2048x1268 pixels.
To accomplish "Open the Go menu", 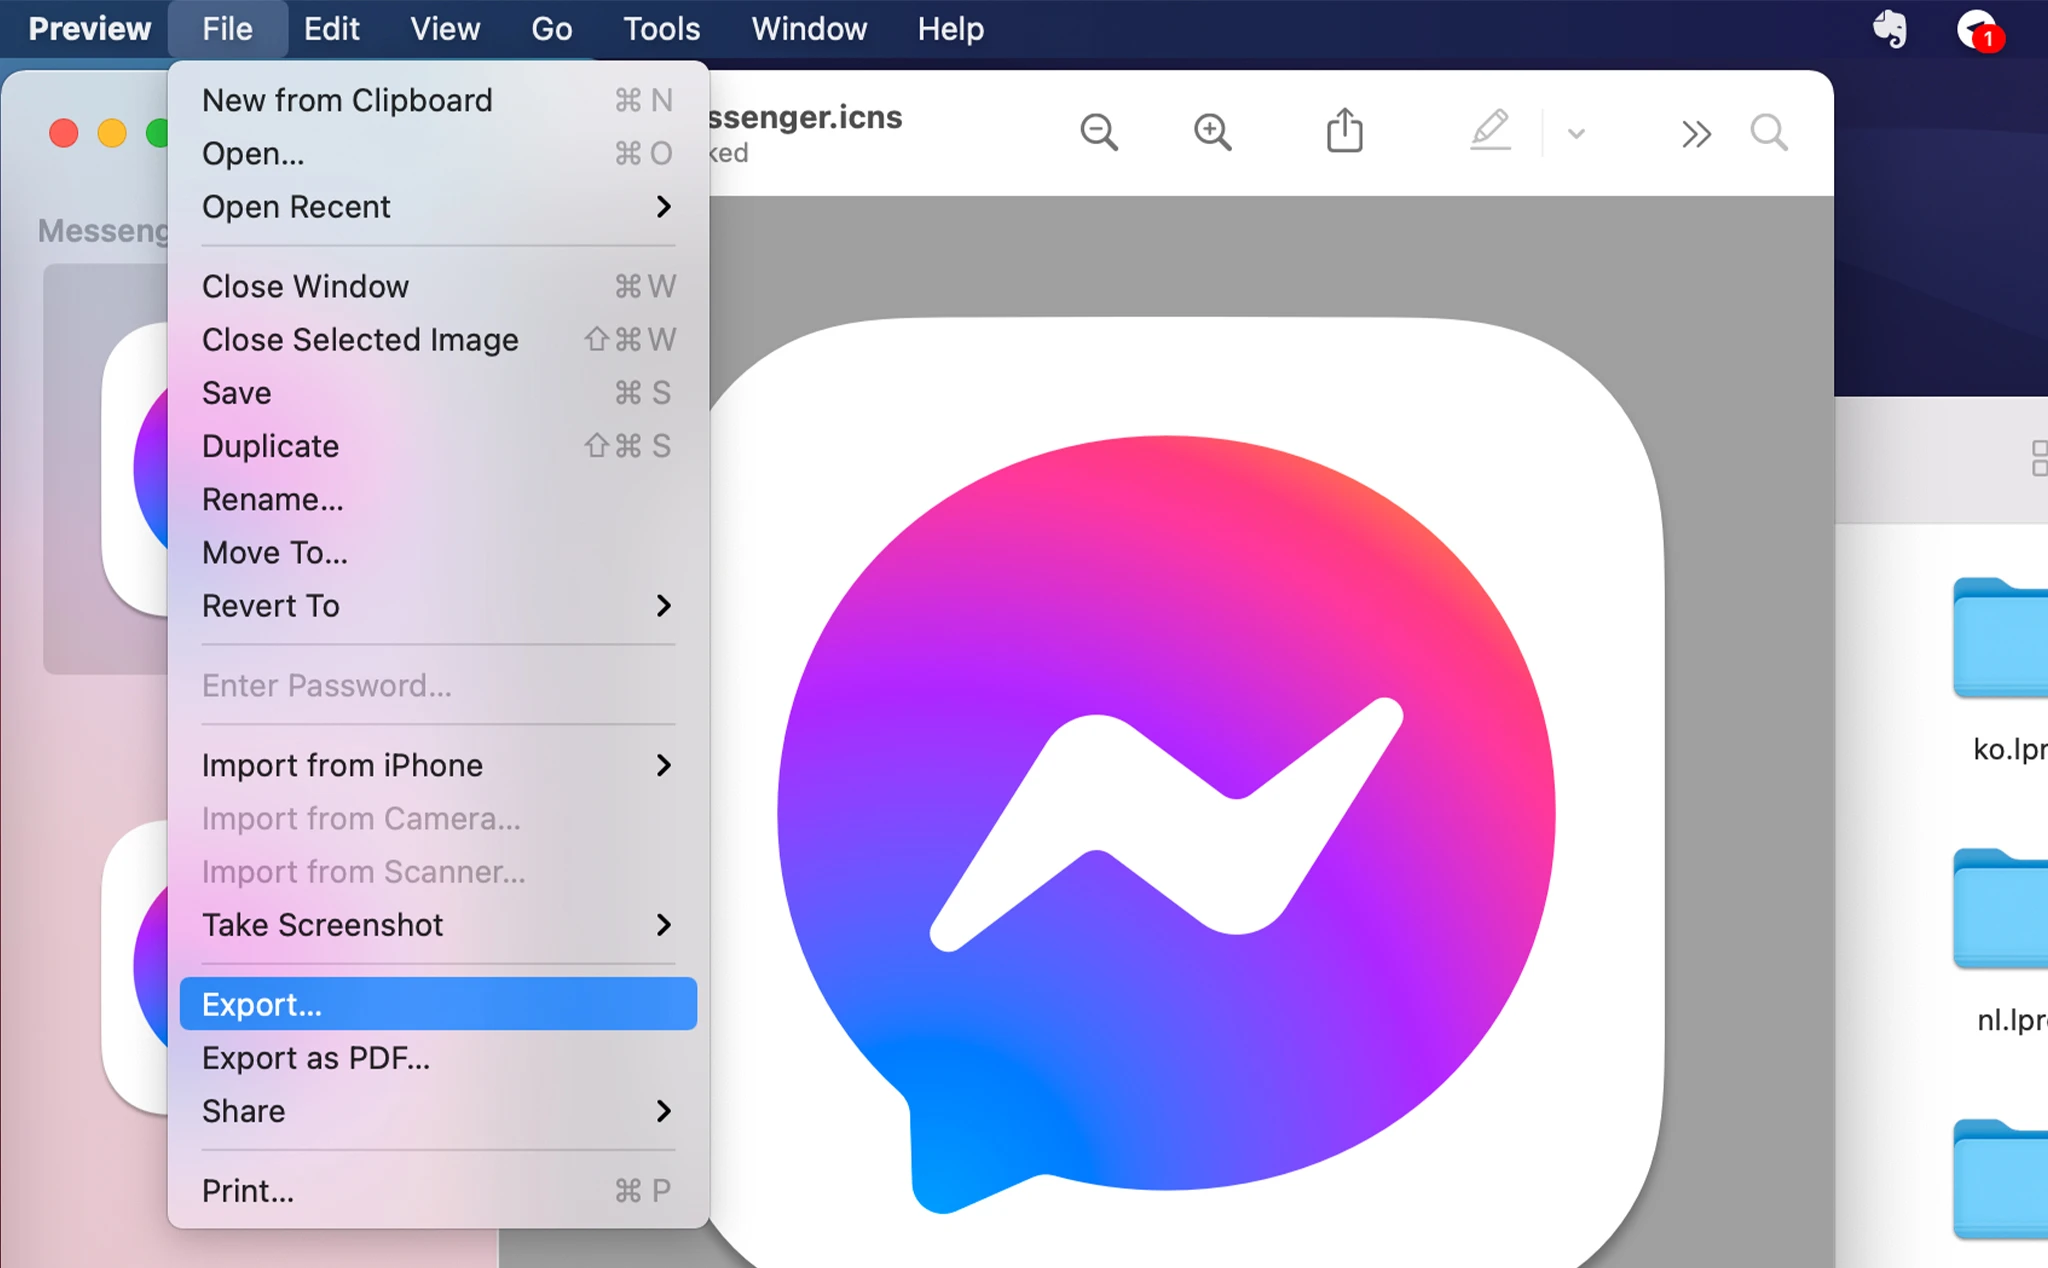I will point(552,29).
